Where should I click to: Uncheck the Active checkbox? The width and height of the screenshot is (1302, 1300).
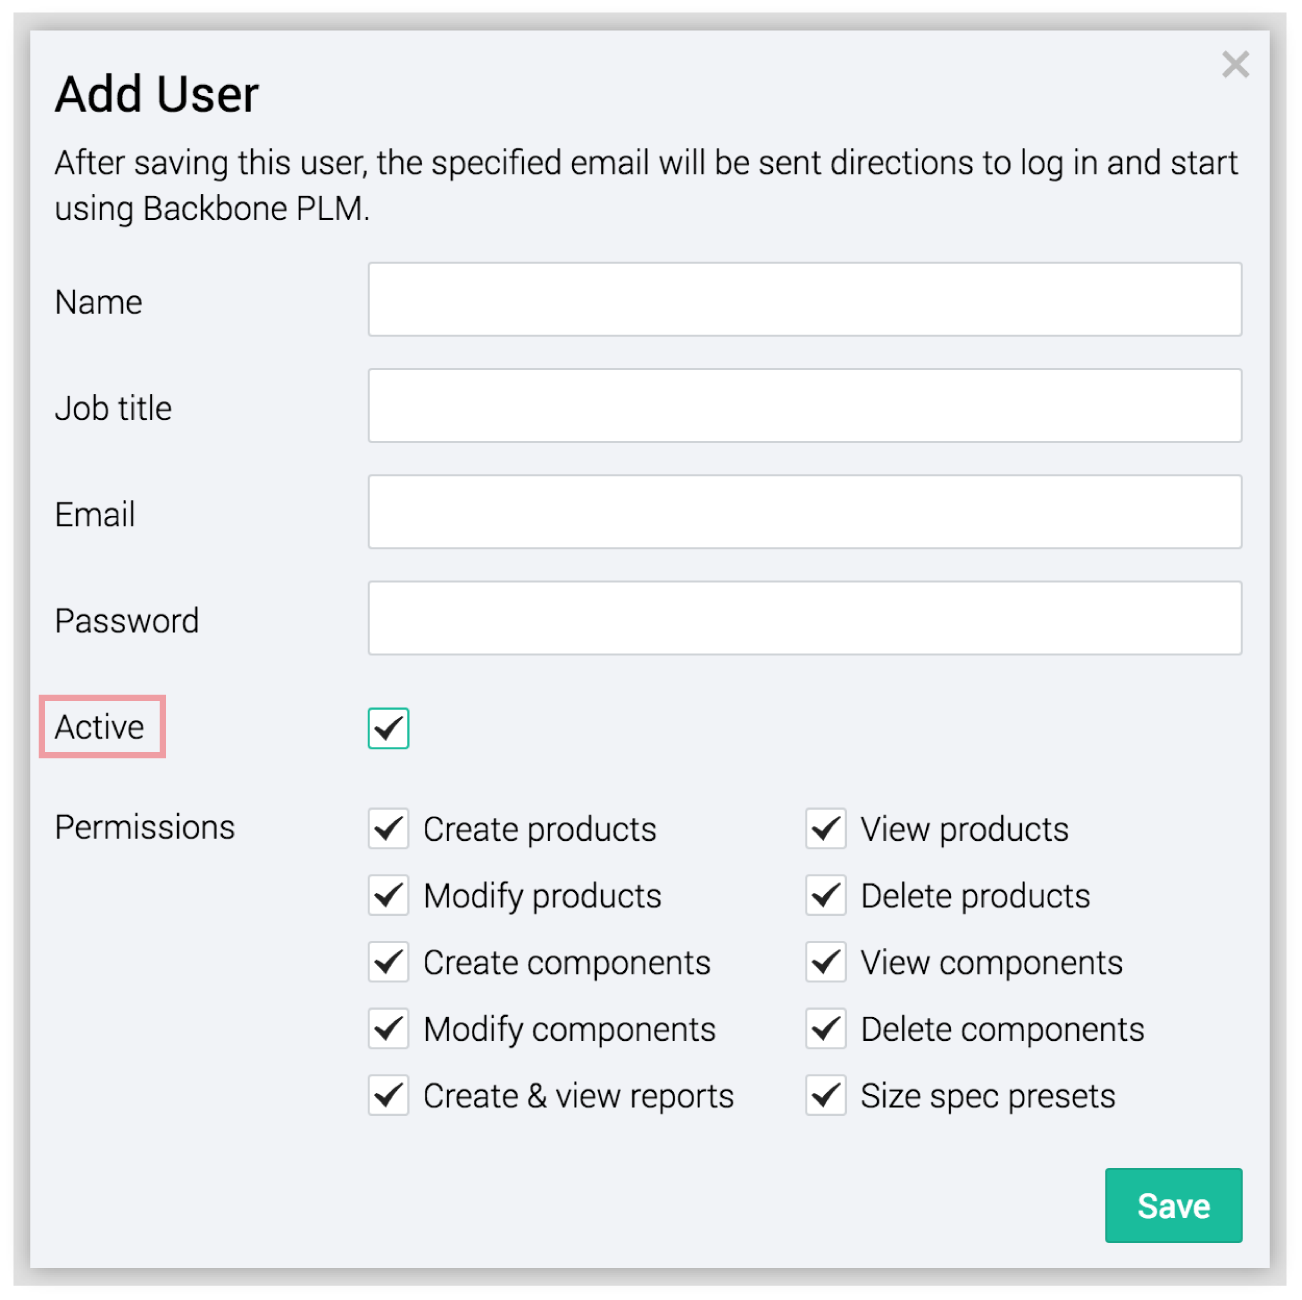[388, 728]
